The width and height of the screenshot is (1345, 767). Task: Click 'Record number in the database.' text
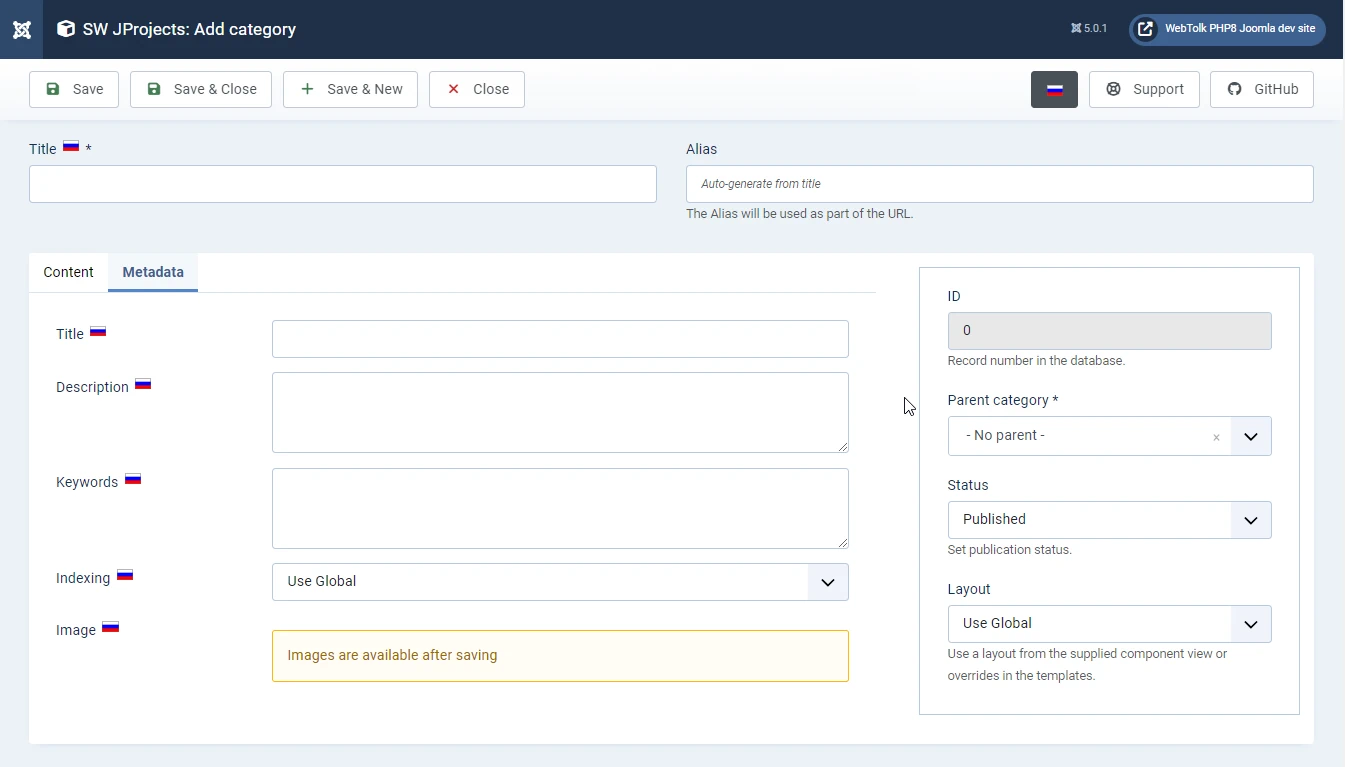(x=1036, y=361)
